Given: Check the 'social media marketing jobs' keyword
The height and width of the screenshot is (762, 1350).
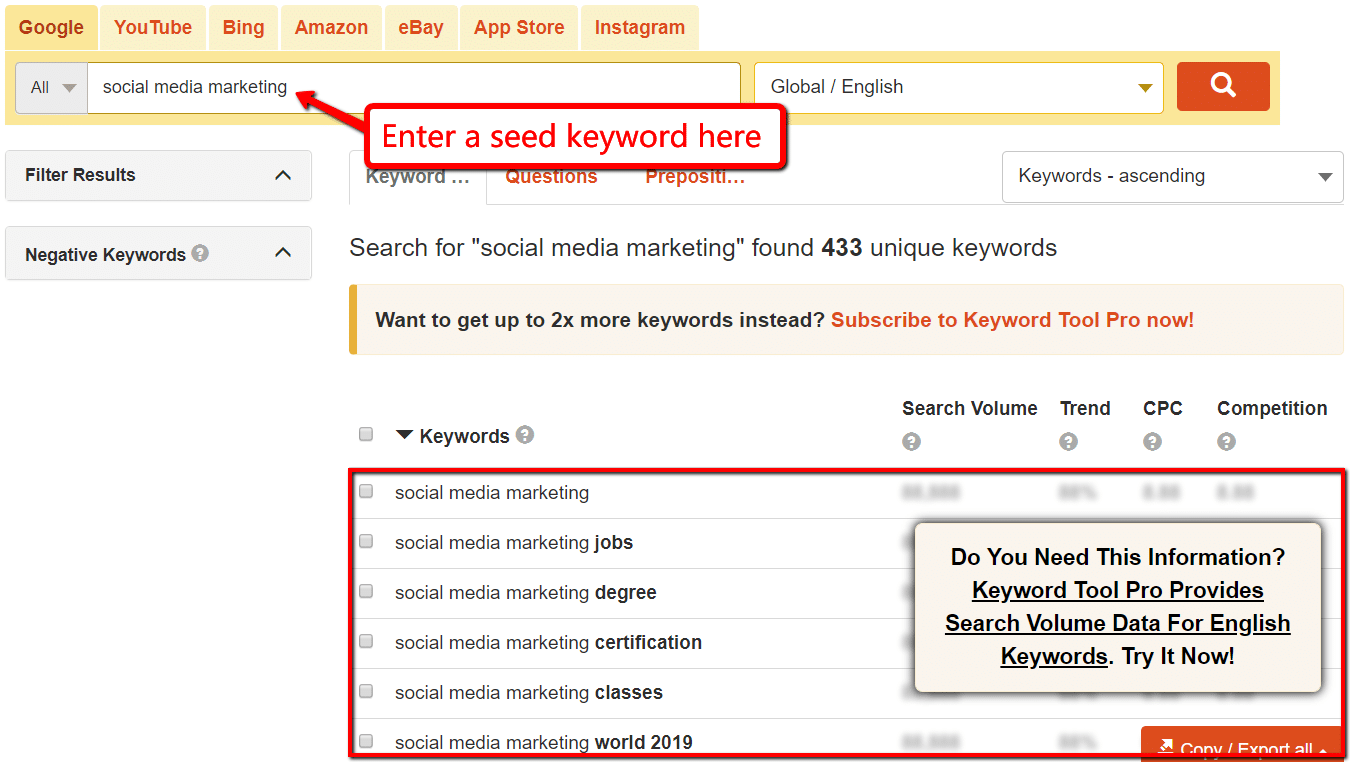Looking at the screenshot, I should click(365, 541).
